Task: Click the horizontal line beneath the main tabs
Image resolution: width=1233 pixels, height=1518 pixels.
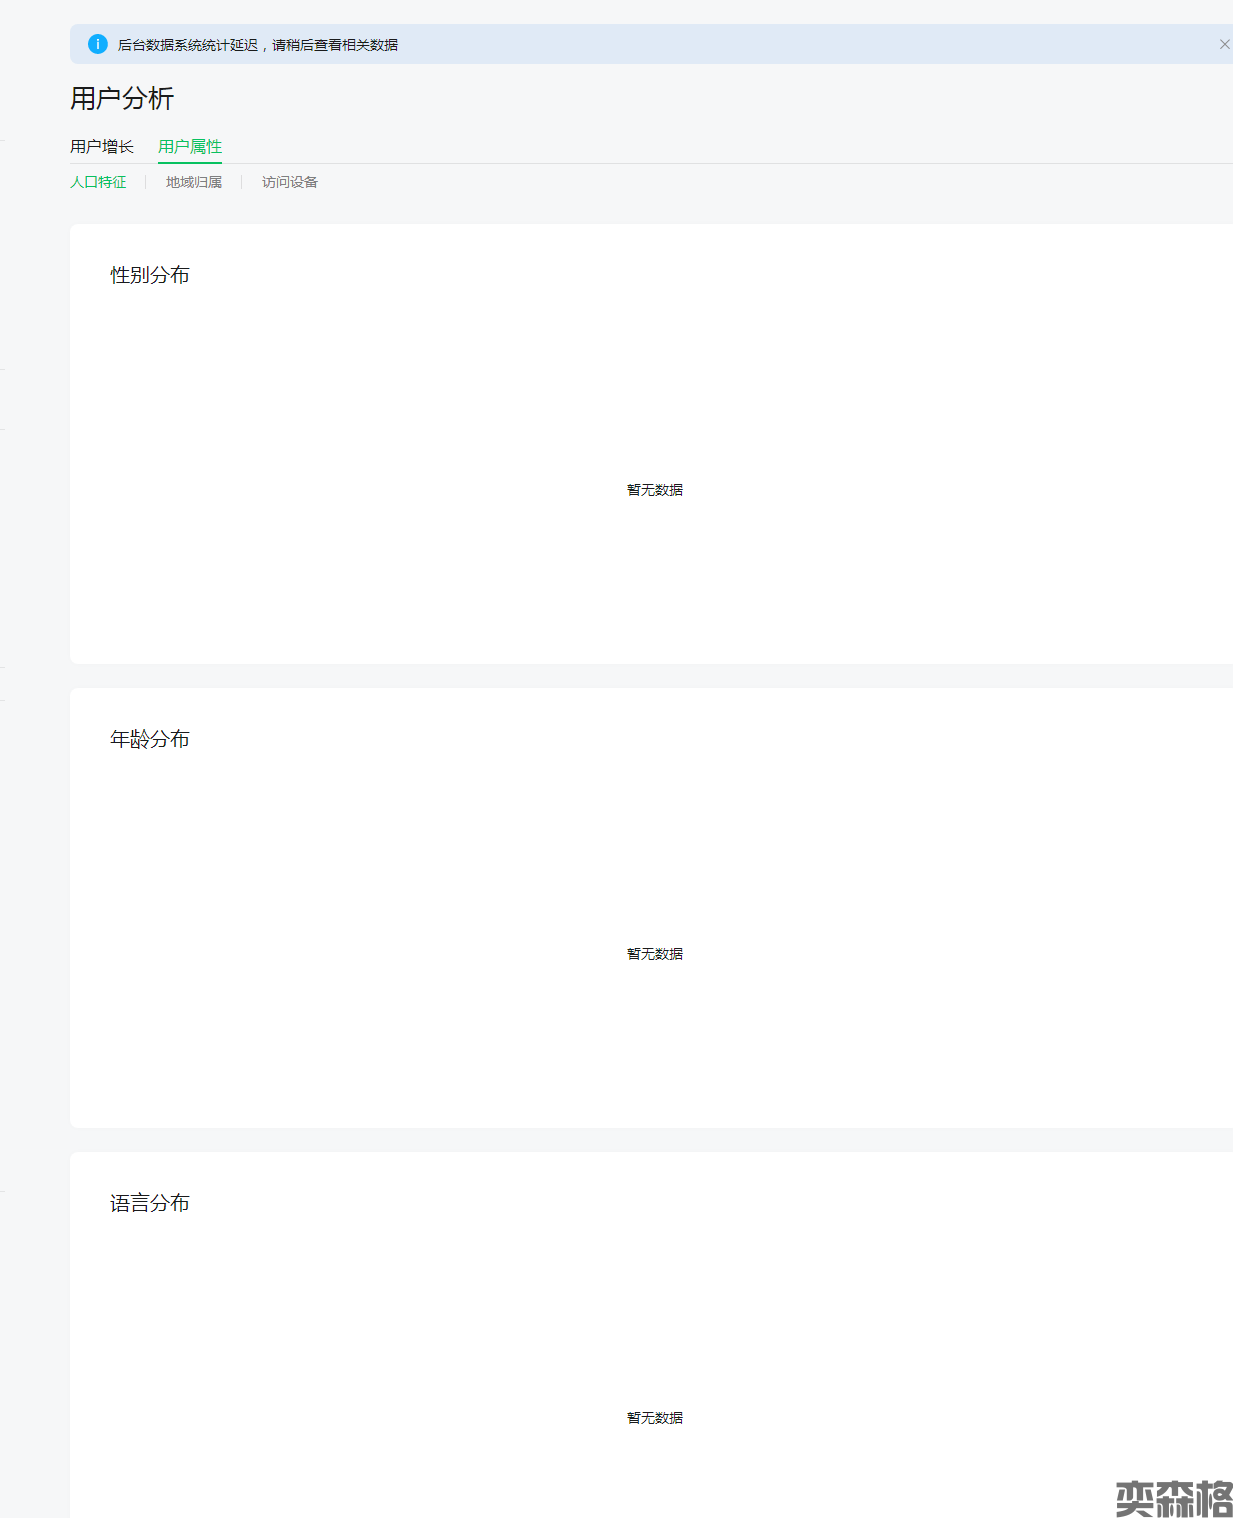Action: coord(700,163)
